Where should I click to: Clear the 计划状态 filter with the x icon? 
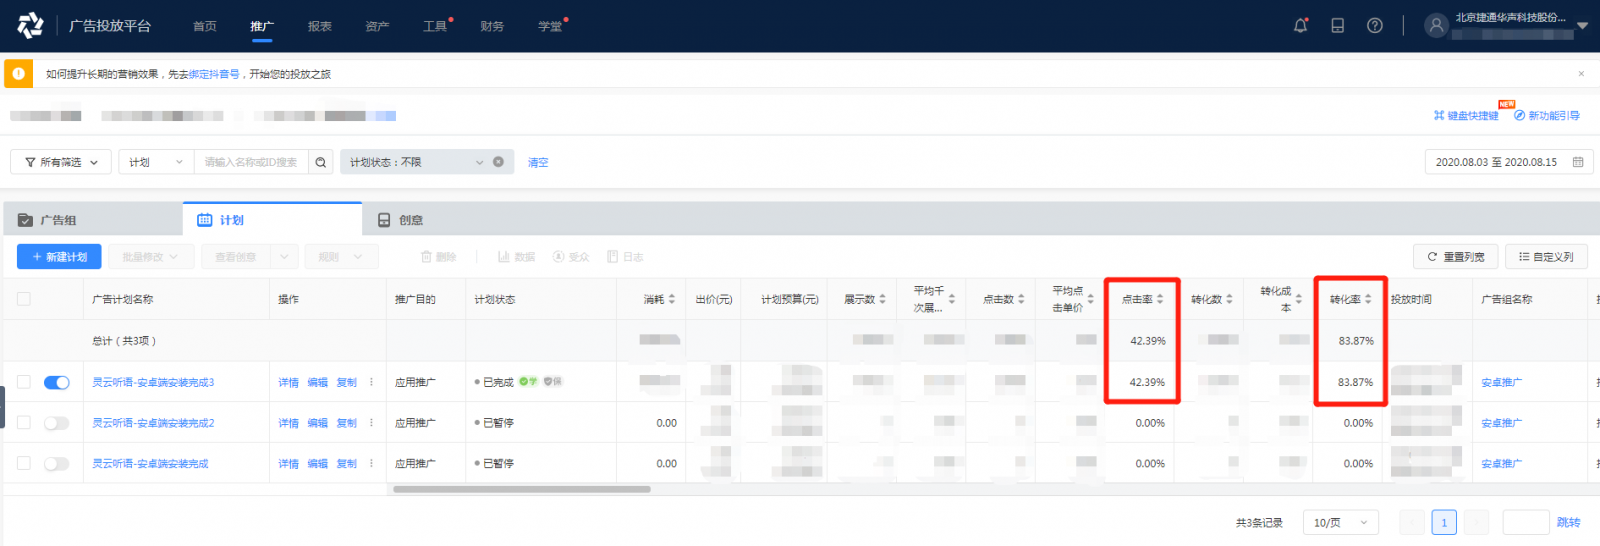[x=498, y=162]
